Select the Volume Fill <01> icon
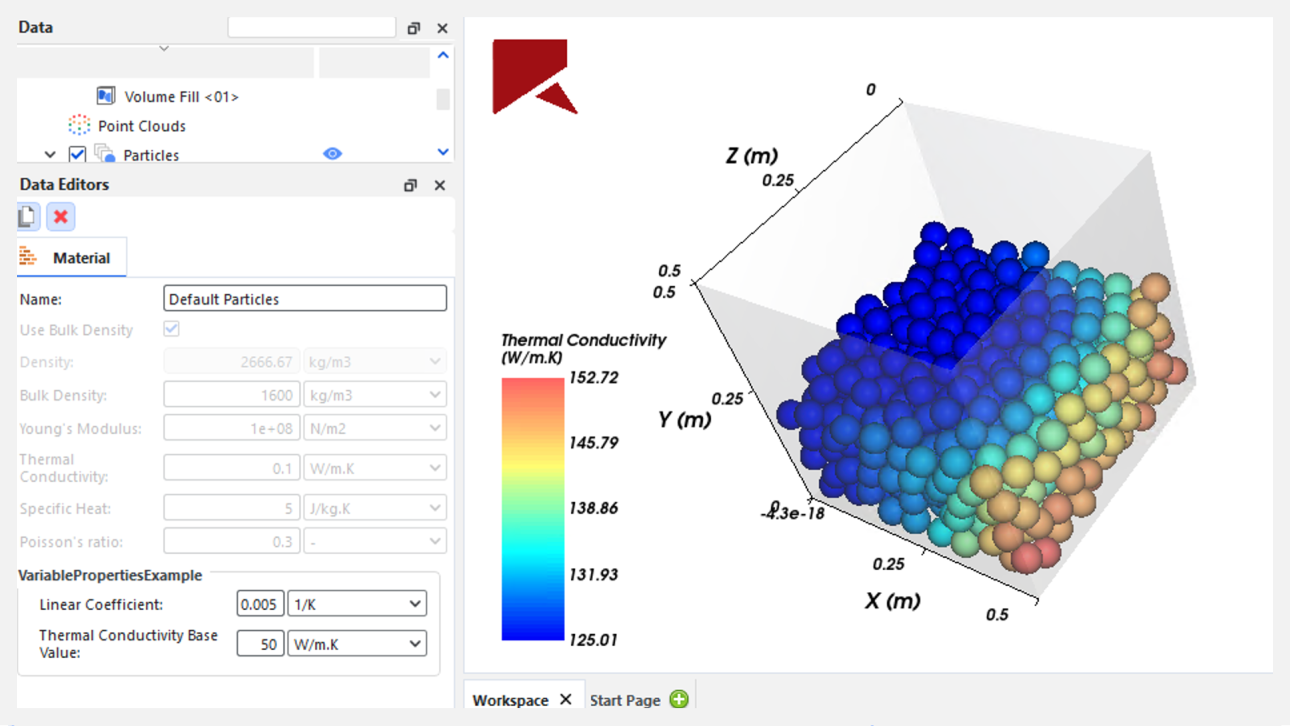The width and height of the screenshot is (1290, 726). pos(106,96)
